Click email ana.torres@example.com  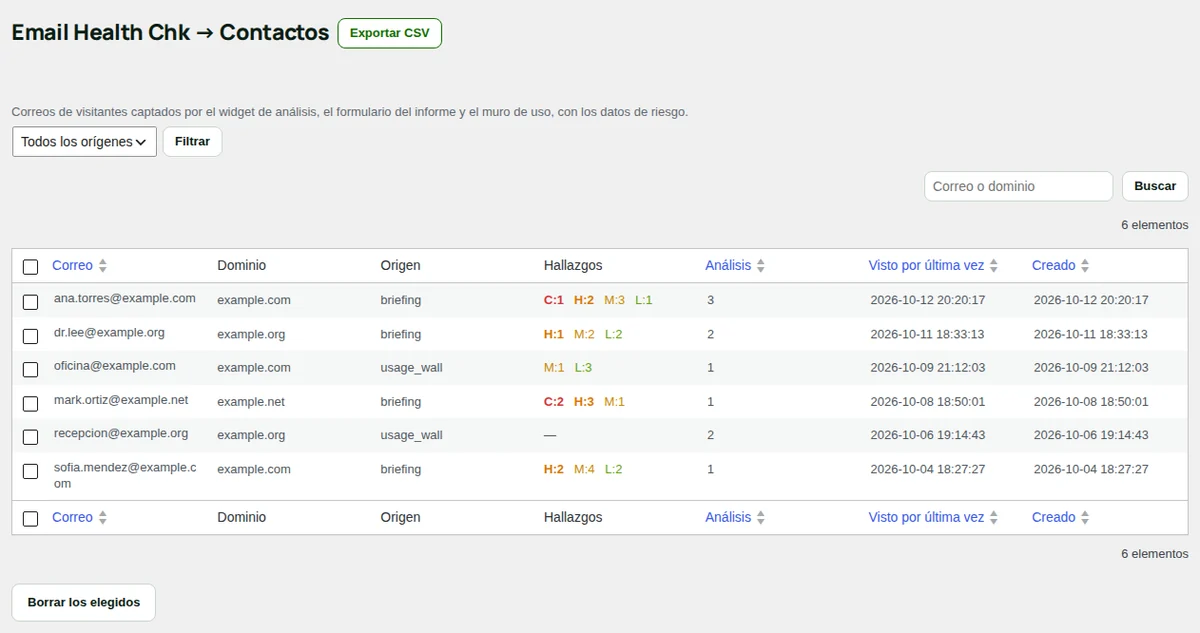click(x=125, y=298)
